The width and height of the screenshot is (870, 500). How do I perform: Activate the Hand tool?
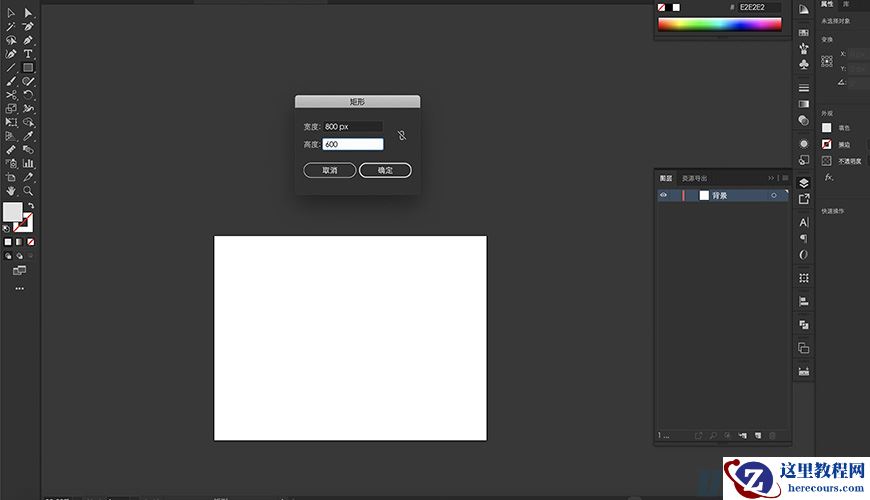[x=11, y=190]
